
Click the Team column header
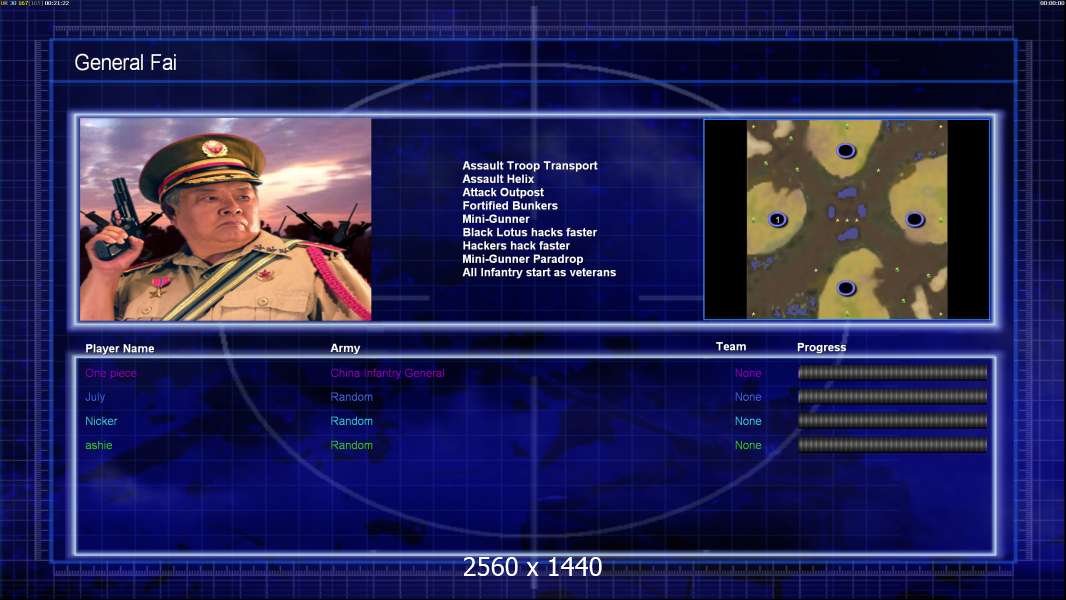tap(731, 347)
